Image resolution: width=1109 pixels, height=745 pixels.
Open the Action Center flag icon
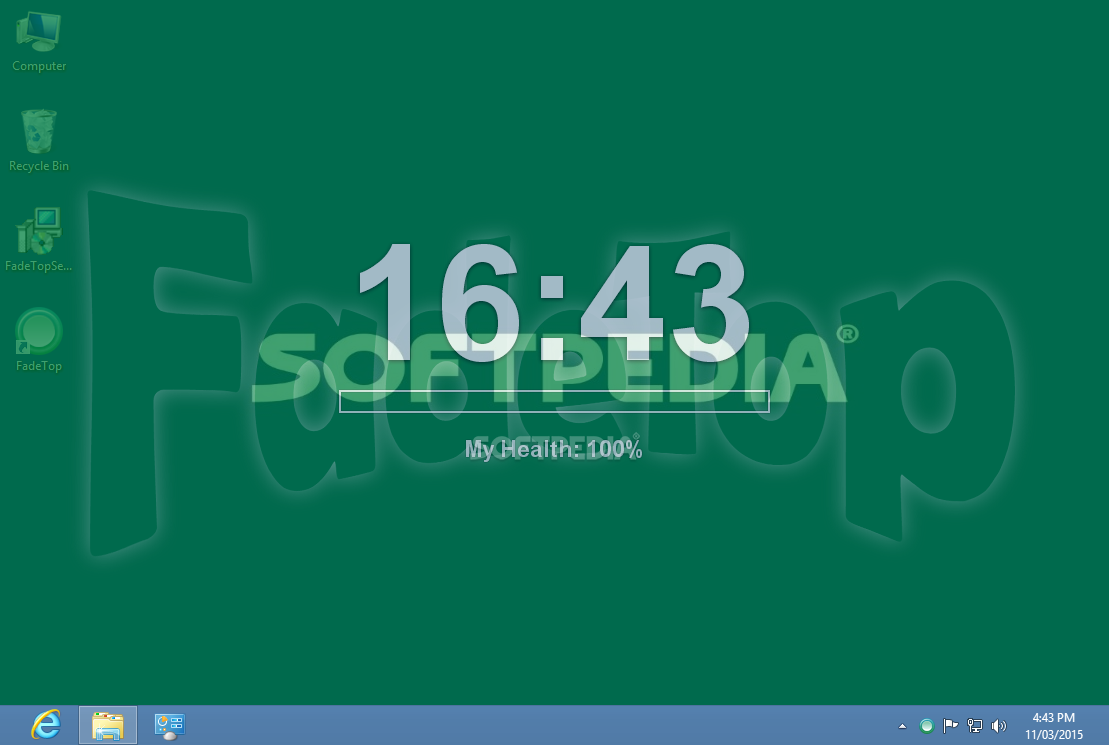click(951, 726)
